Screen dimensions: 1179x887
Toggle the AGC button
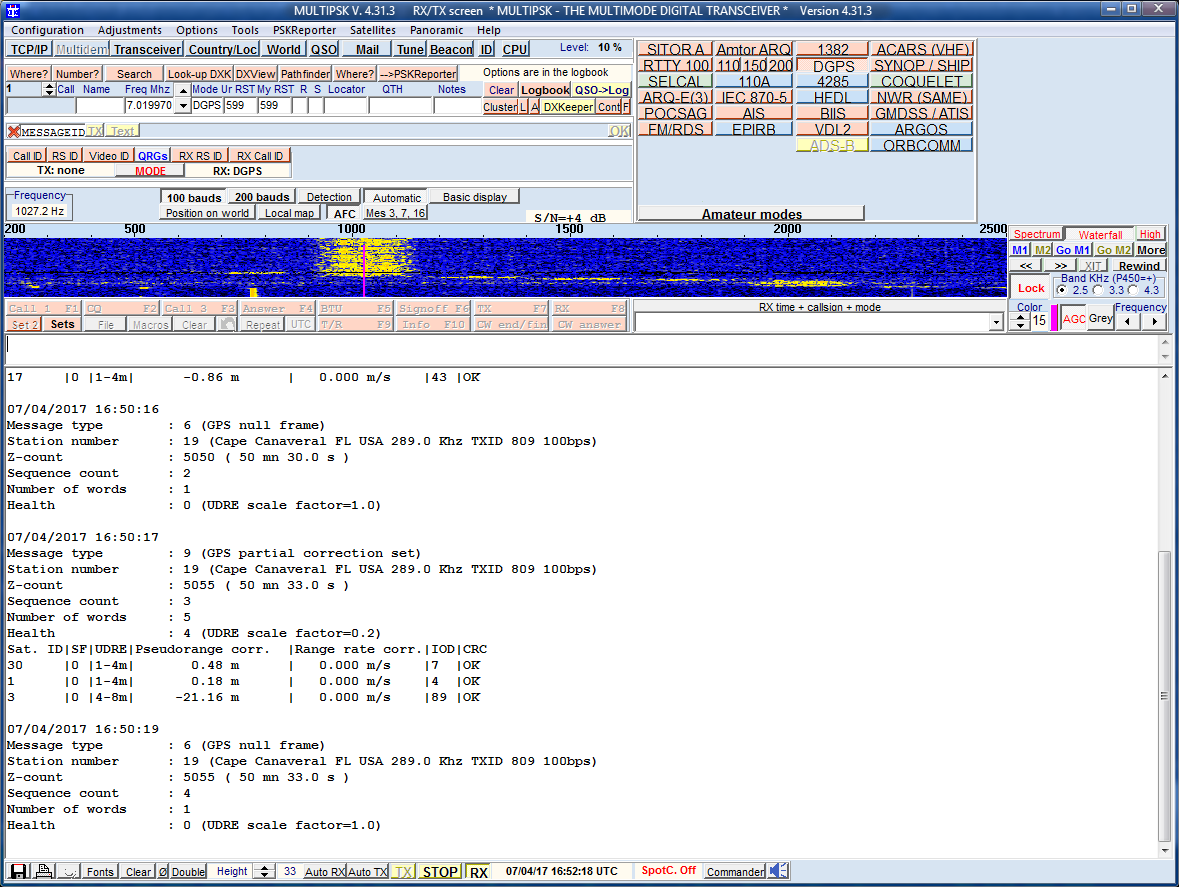point(1074,319)
